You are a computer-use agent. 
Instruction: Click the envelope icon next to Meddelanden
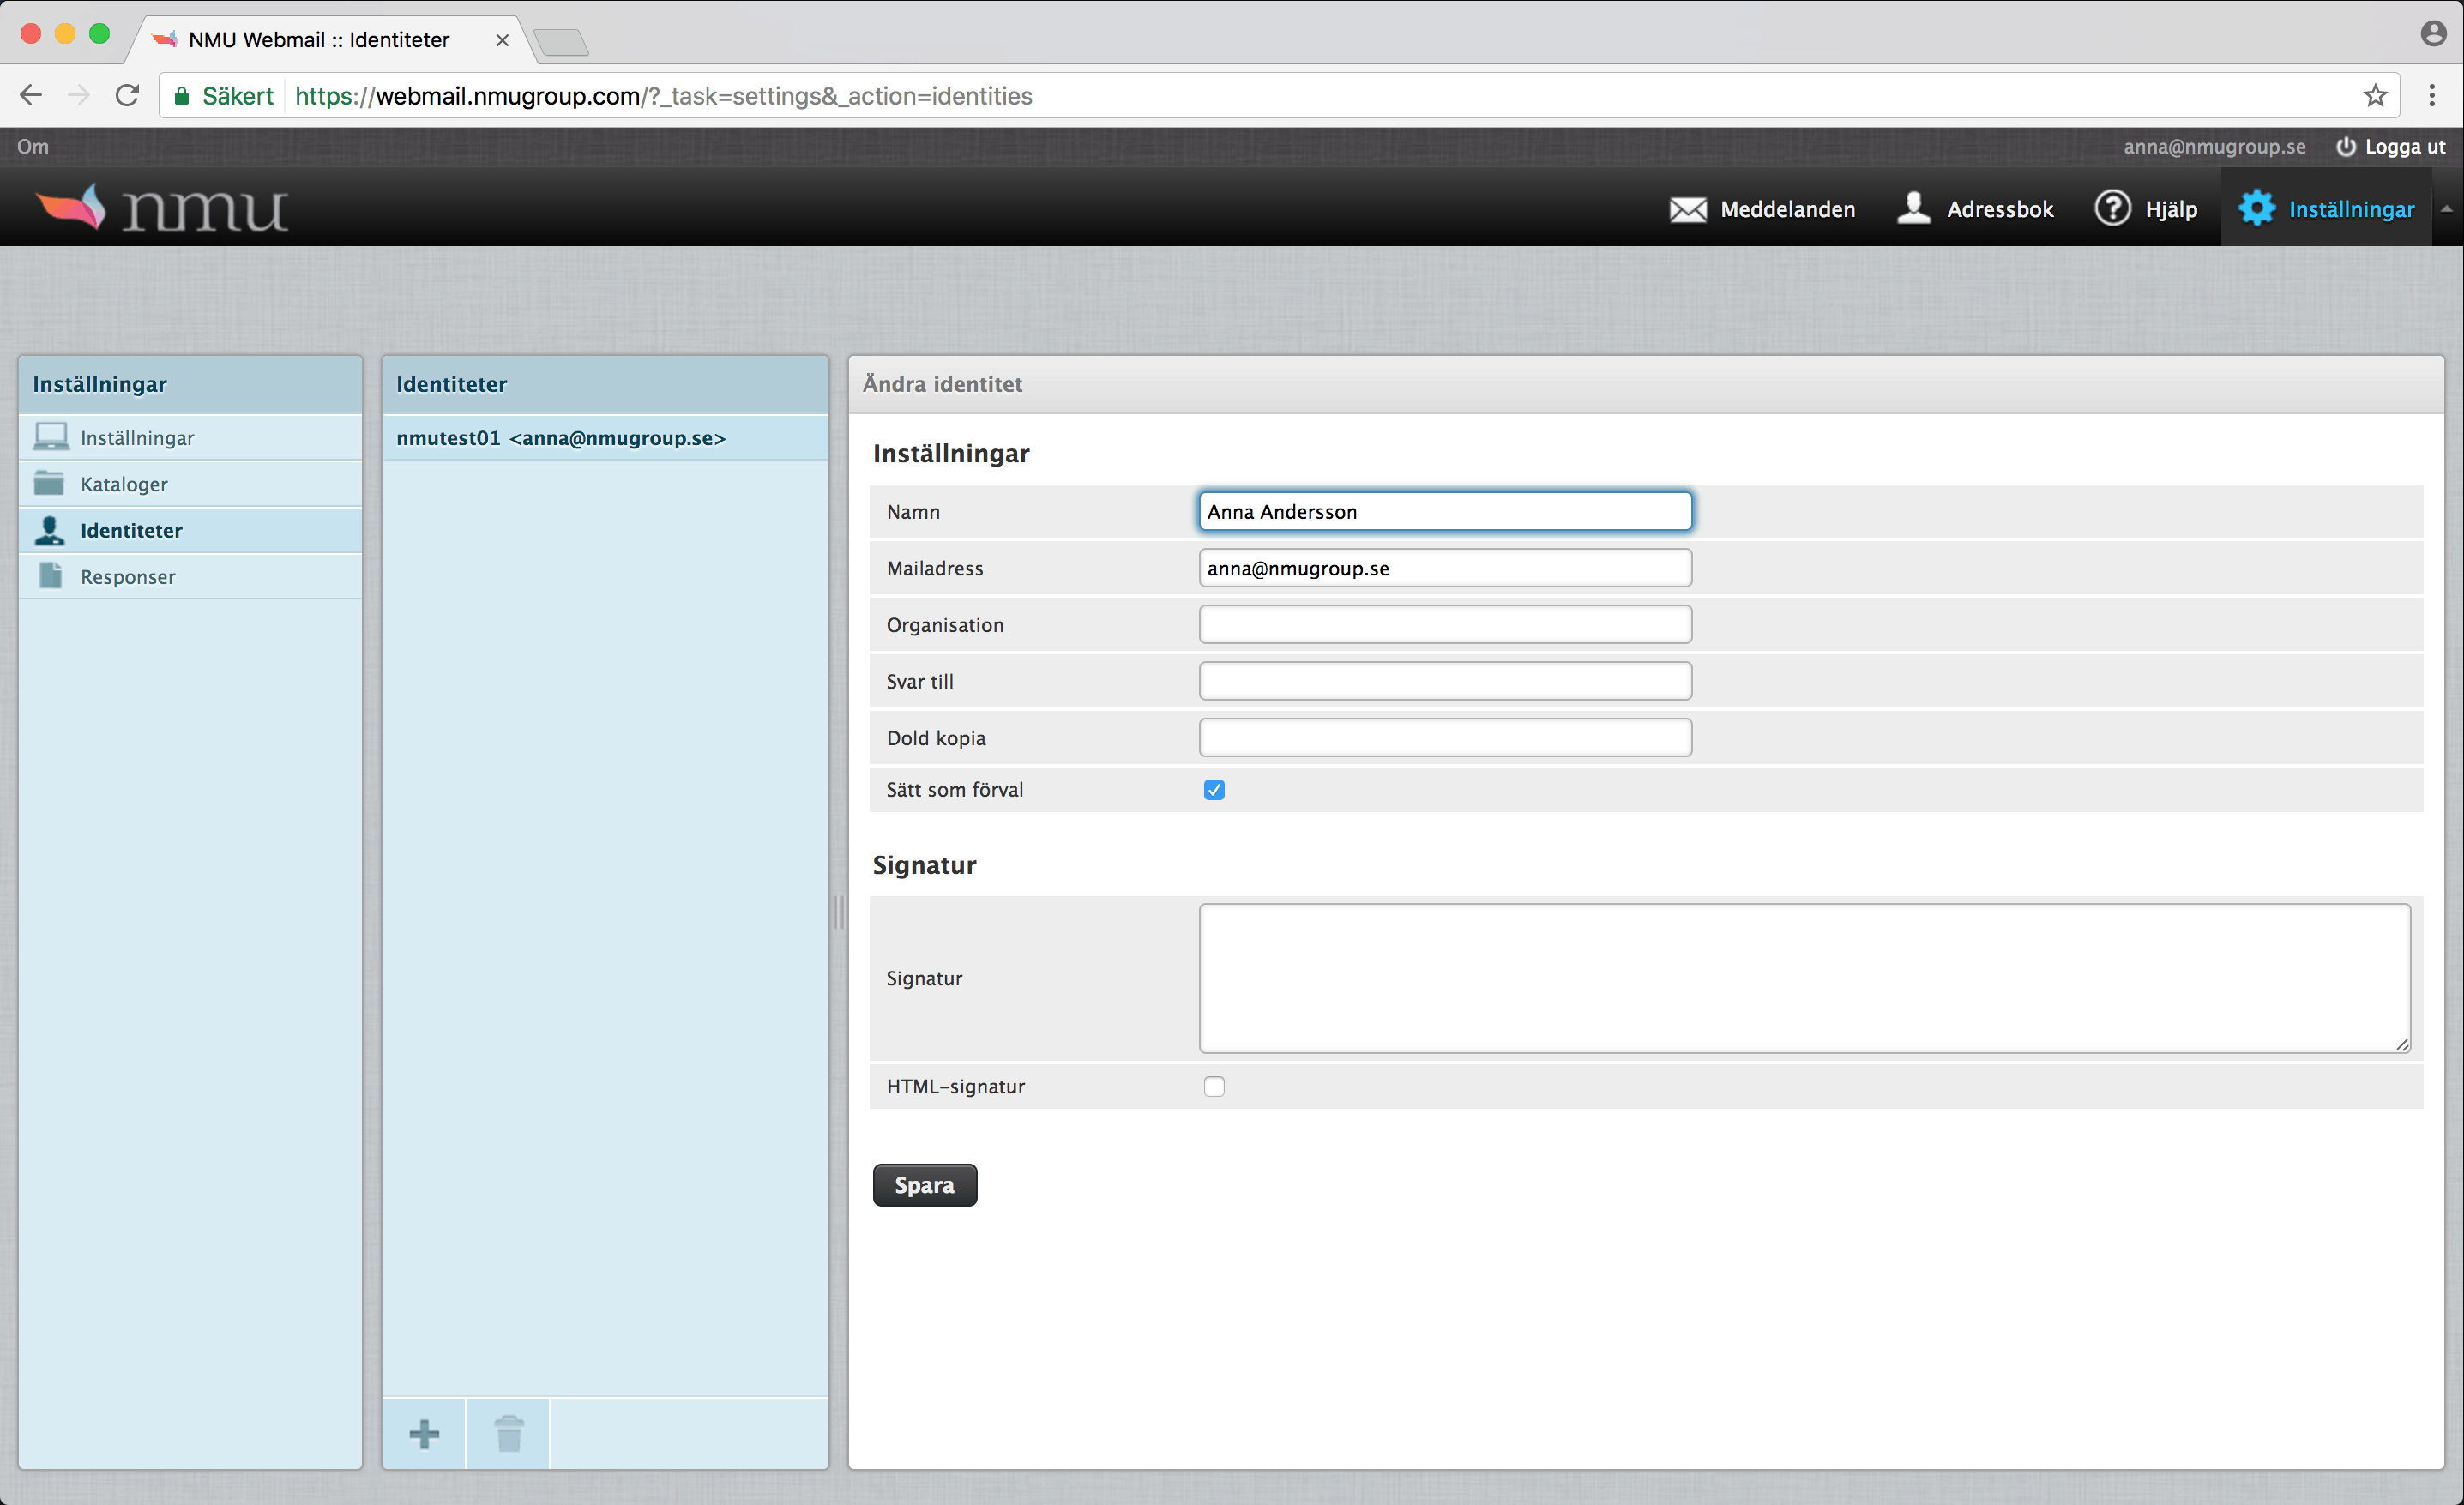(x=1688, y=209)
